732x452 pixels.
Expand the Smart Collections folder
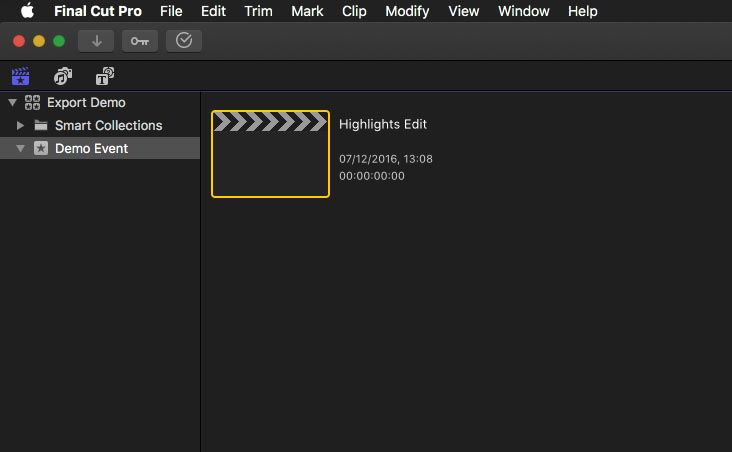[20, 125]
